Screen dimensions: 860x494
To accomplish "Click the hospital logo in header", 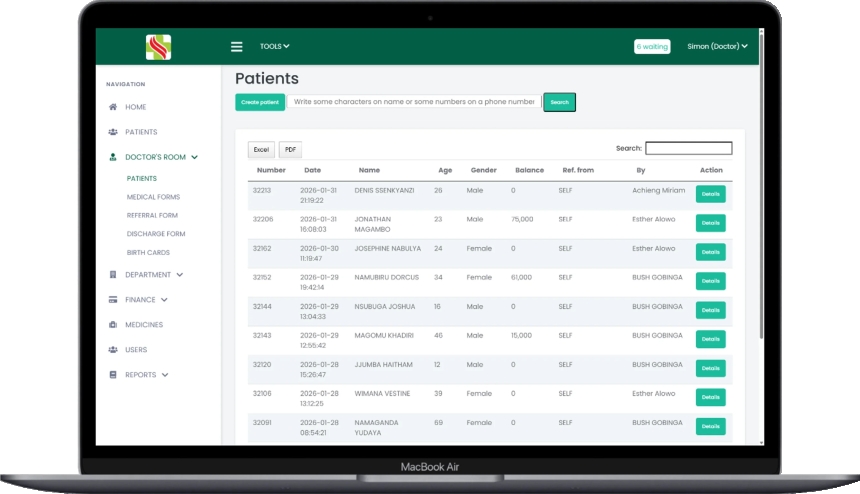I will click(159, 47).
